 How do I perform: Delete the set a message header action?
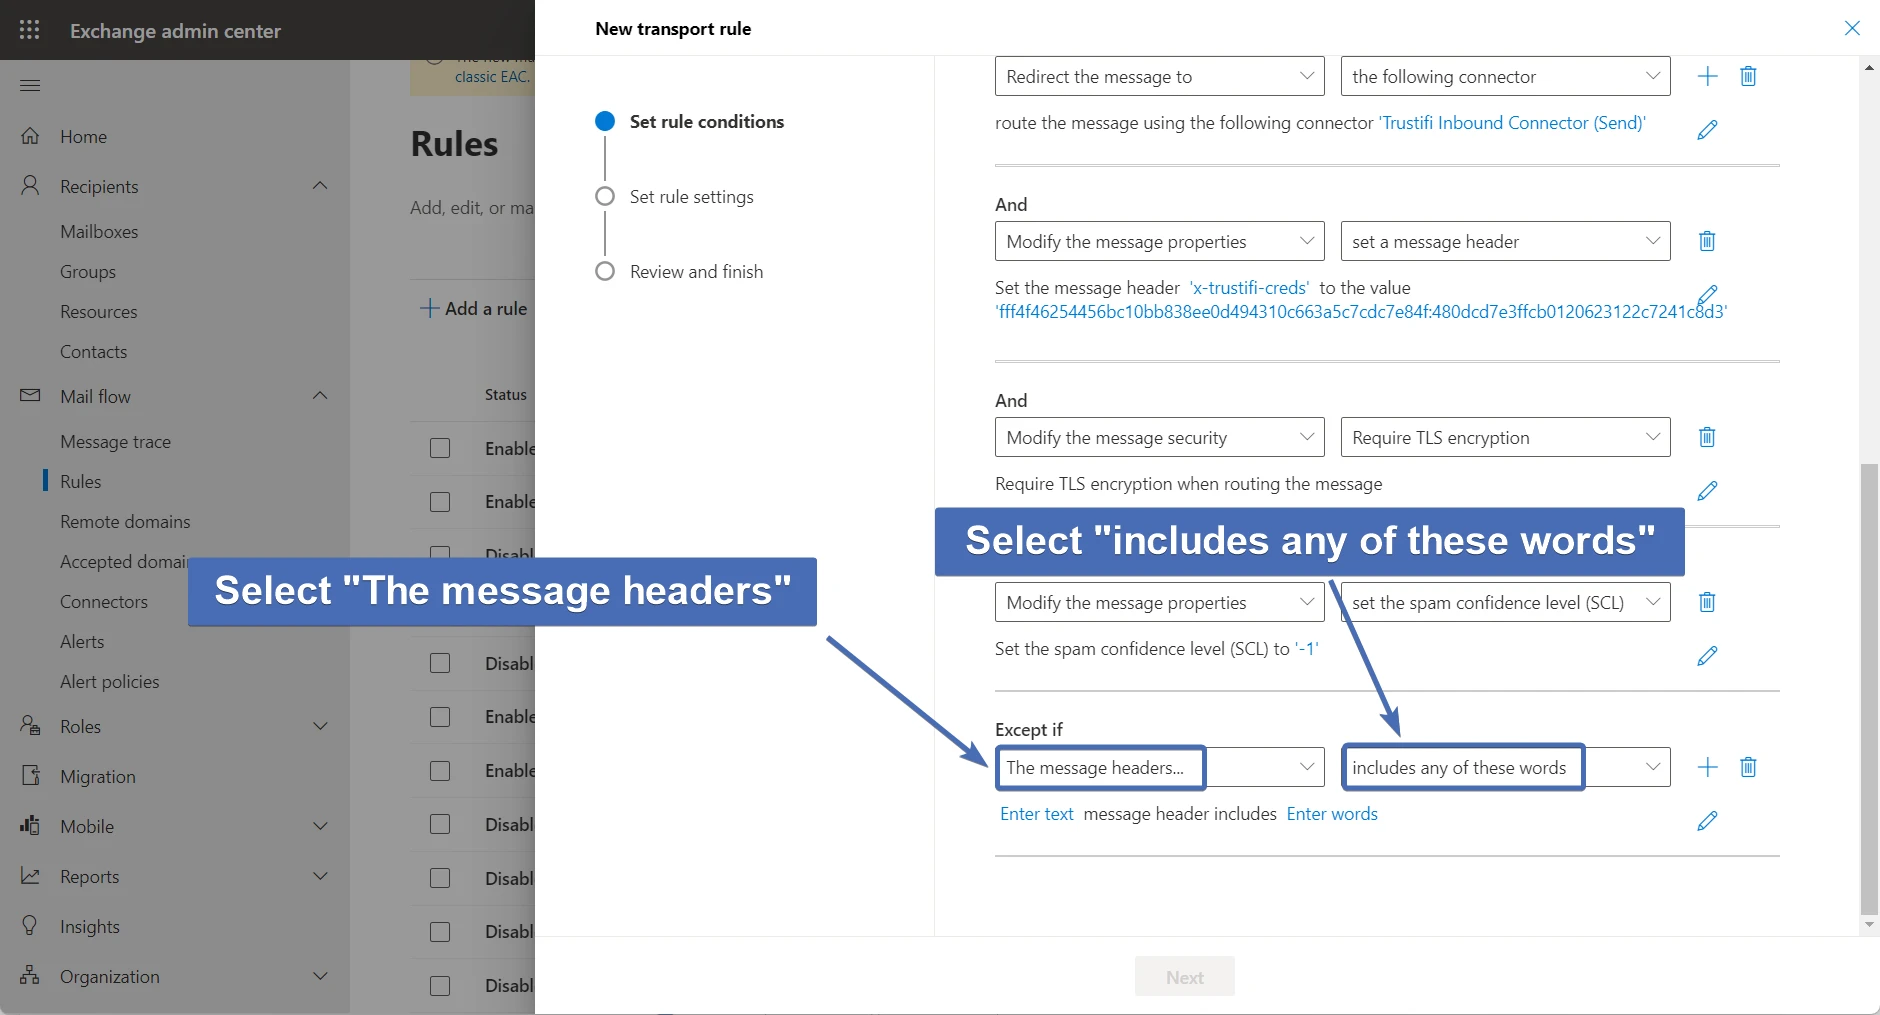tap(1707, 241)
